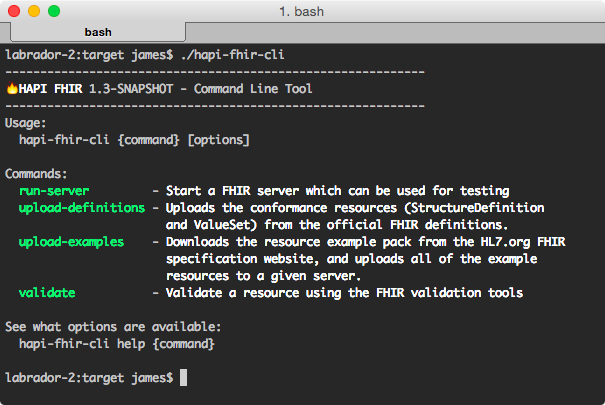Viewport: 605px width, 405px height.
Task: Maximize the window with green button
Action: [x=54, y=11]
